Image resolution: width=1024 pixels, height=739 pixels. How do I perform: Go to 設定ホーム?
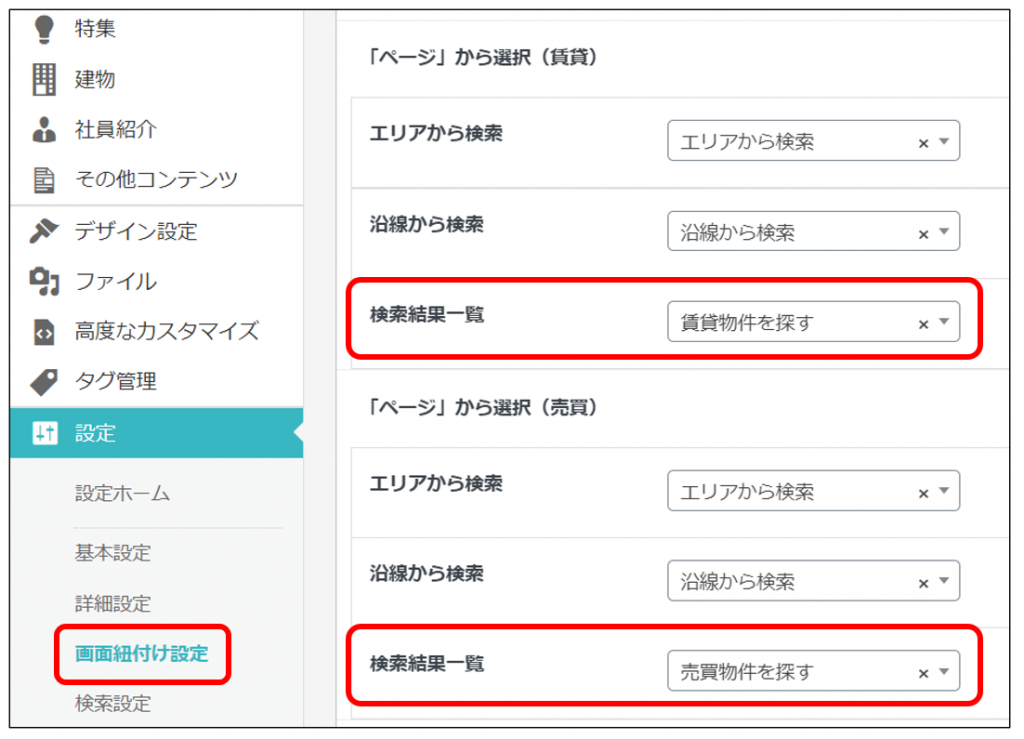[x=122, y=493]
